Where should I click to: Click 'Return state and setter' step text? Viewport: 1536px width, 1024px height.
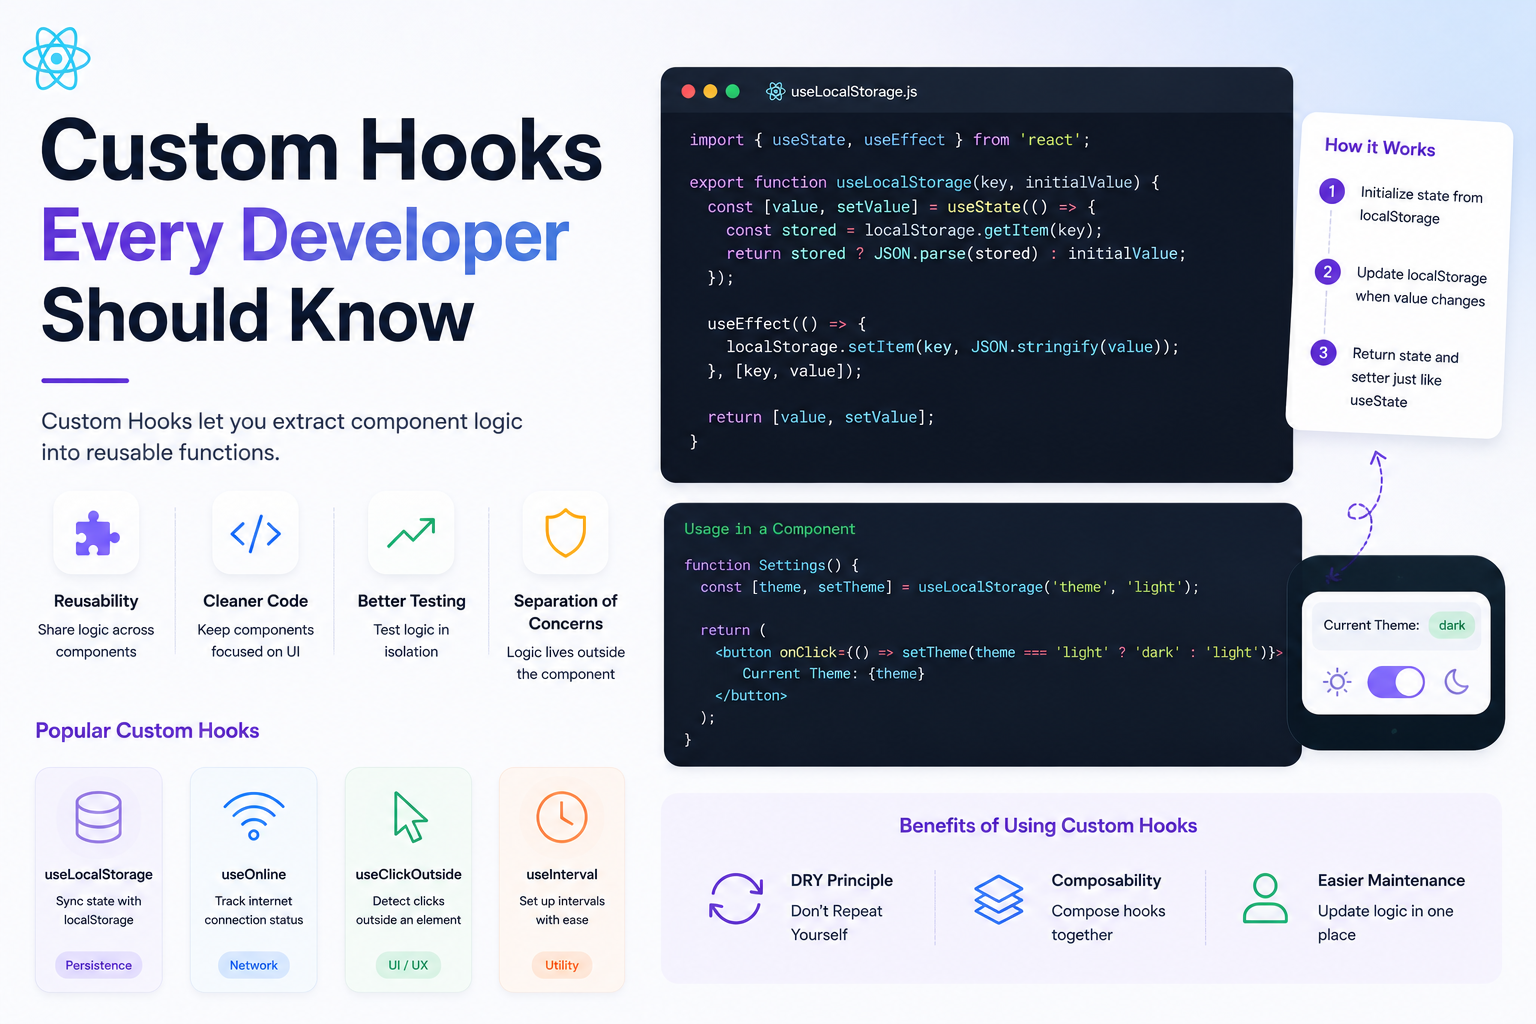click(1404, 378)
